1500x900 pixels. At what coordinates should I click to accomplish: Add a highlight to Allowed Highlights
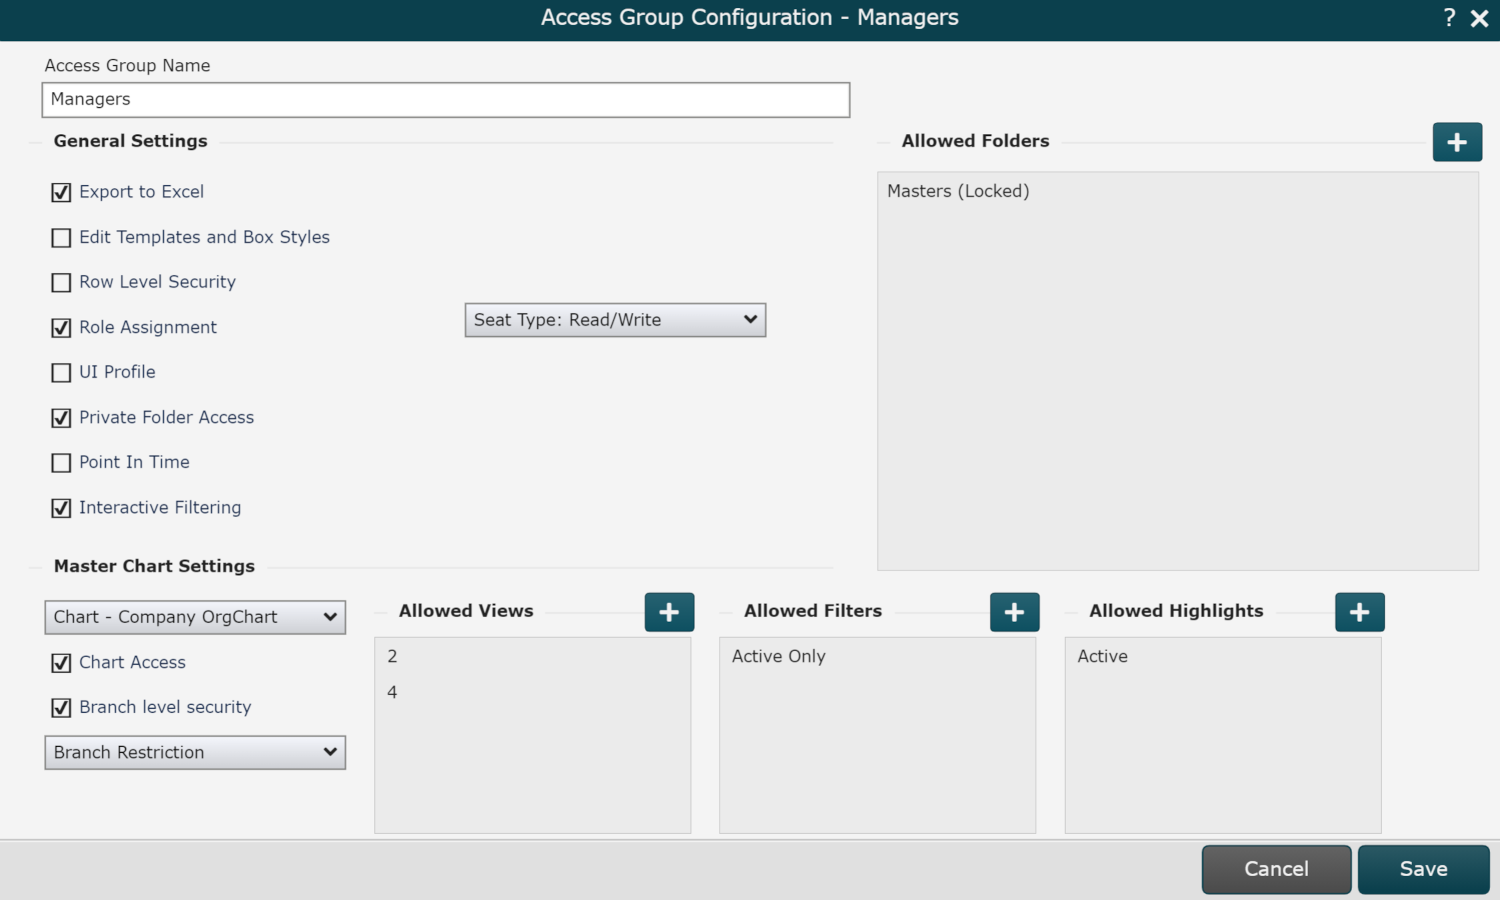tap(1359, 612)
